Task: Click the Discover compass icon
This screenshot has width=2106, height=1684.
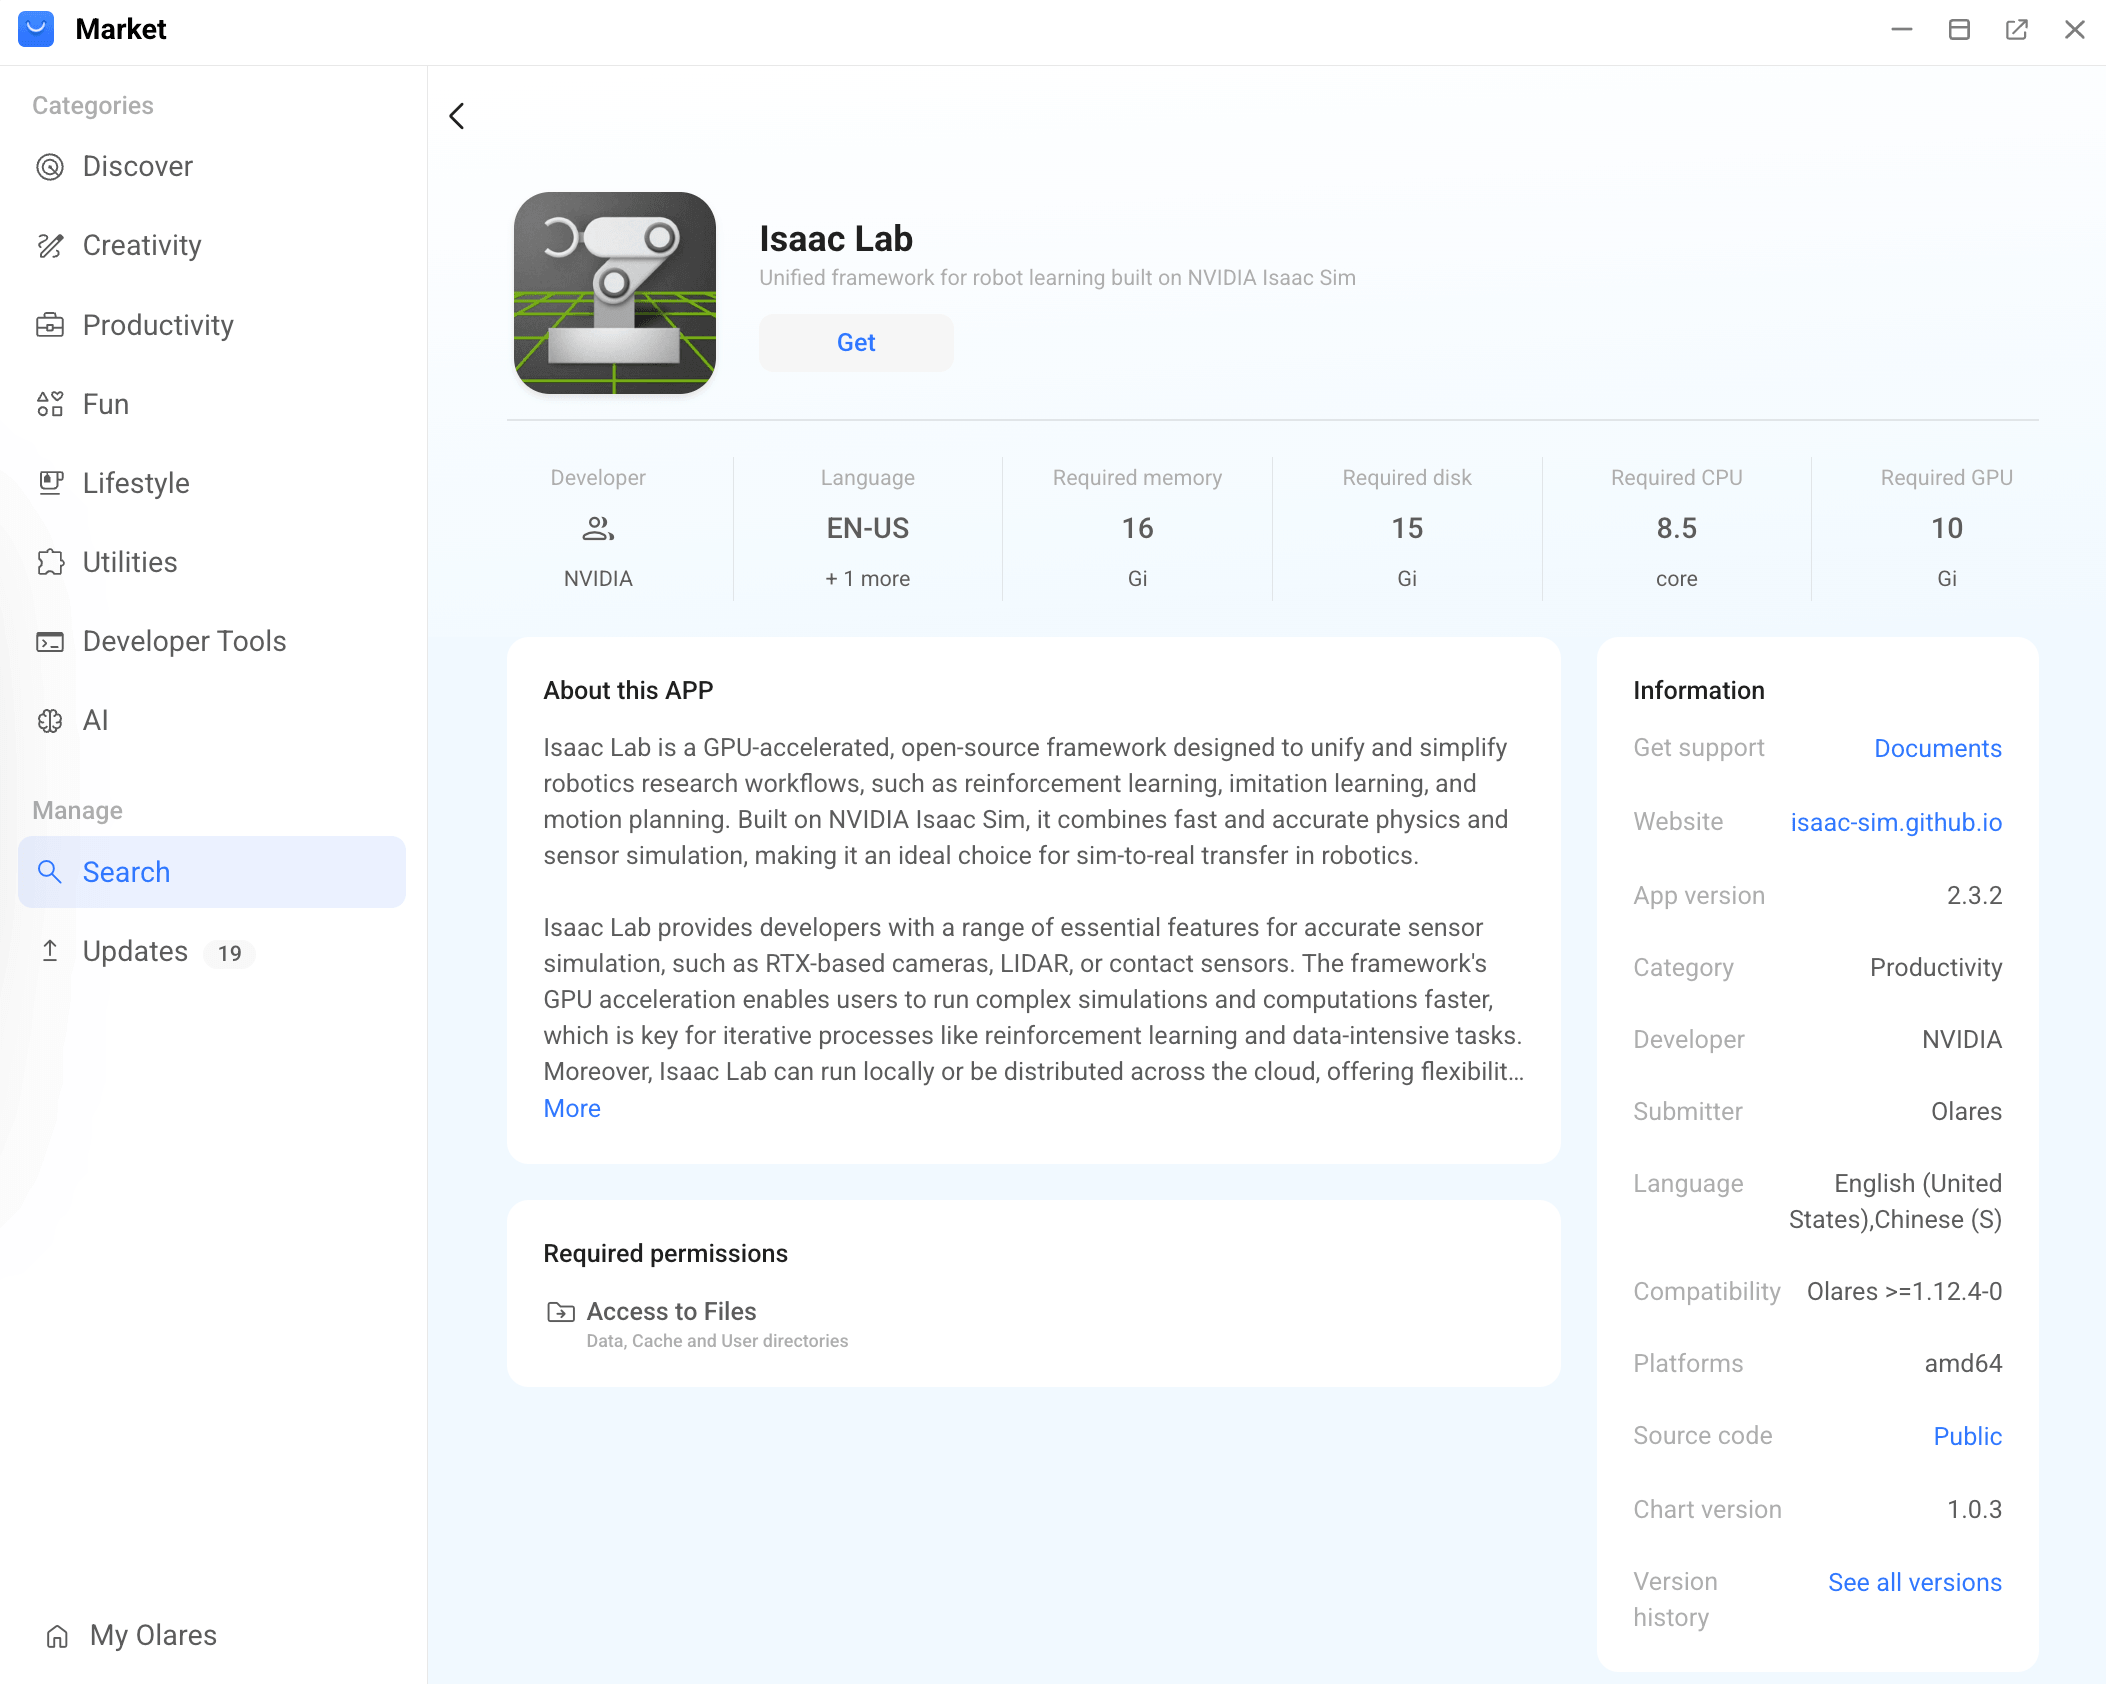Action: tap(50, 167)
